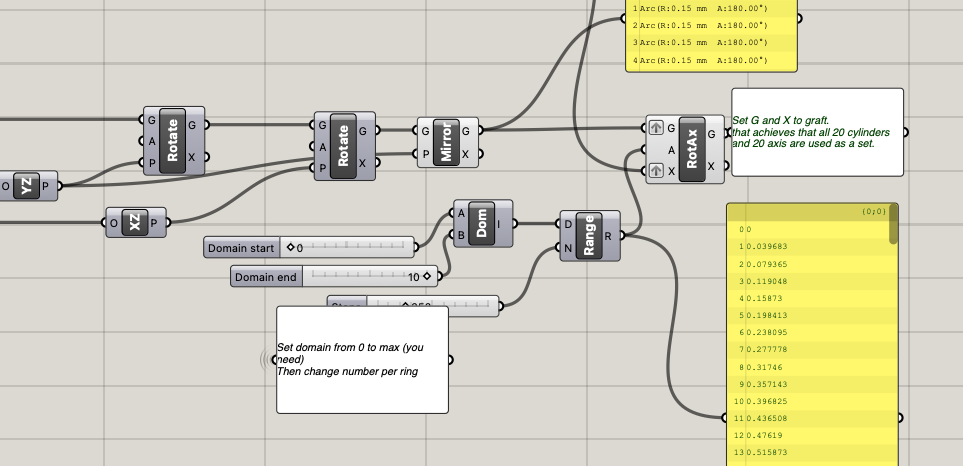Click value 0.039683 in the panel
This screenshot has height=466, width=963.
point(765,247)
